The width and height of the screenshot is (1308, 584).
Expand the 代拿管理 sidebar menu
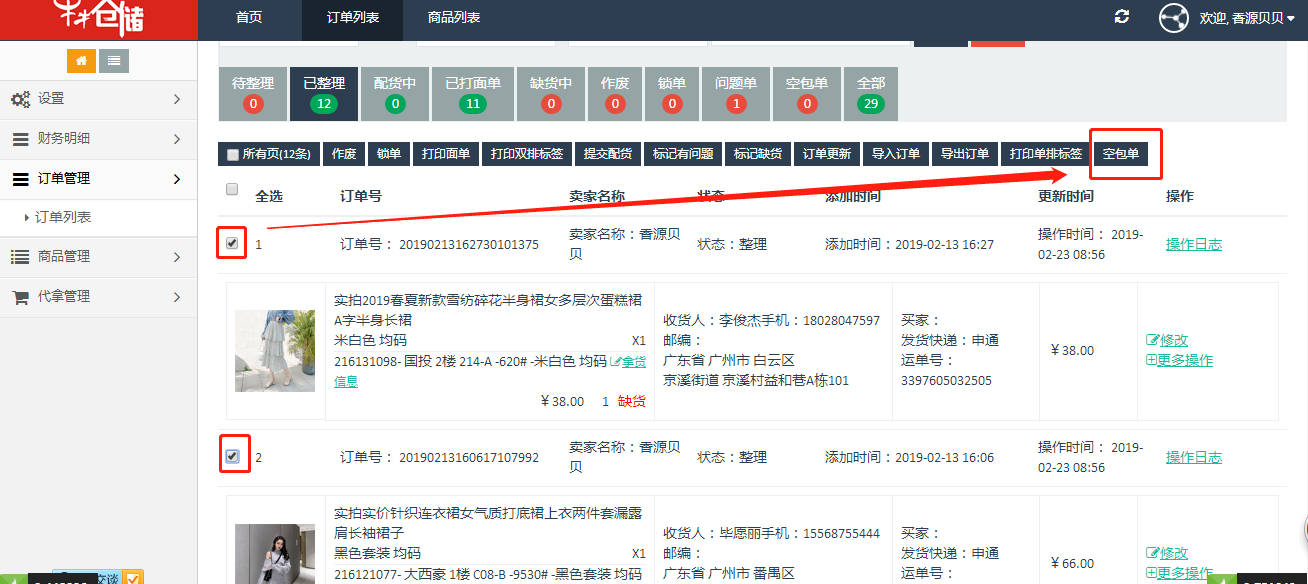pyautogui.click(x=98, y=297)
